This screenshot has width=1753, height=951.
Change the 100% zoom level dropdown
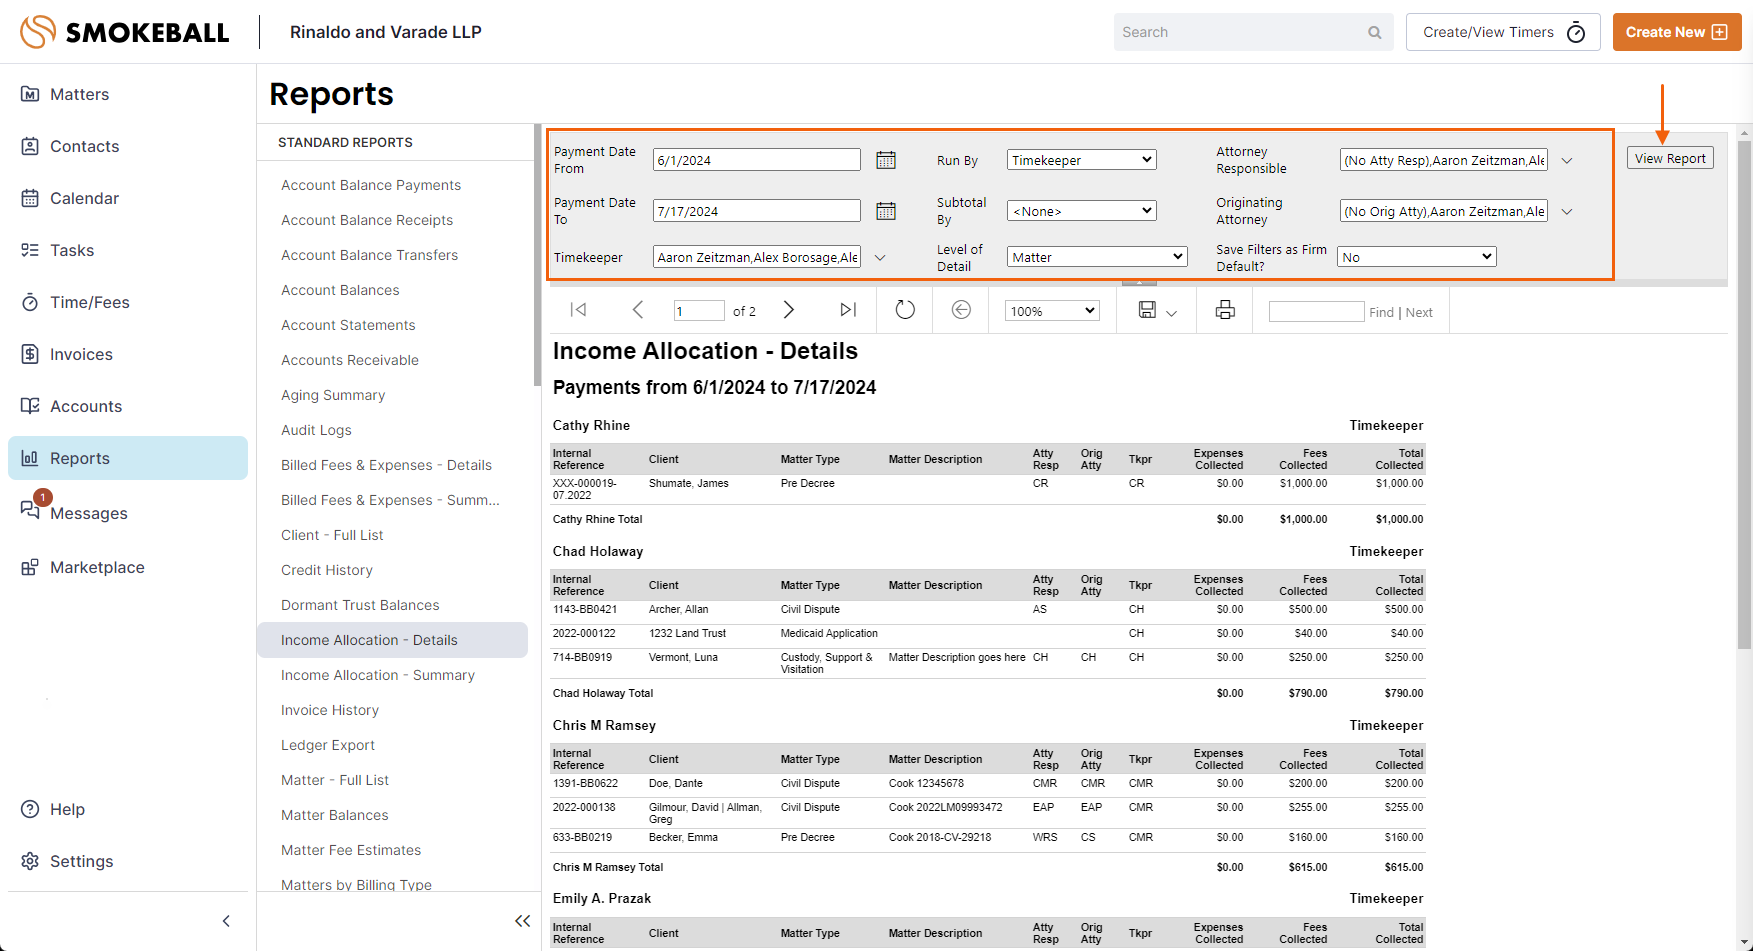pos(1052,311)
